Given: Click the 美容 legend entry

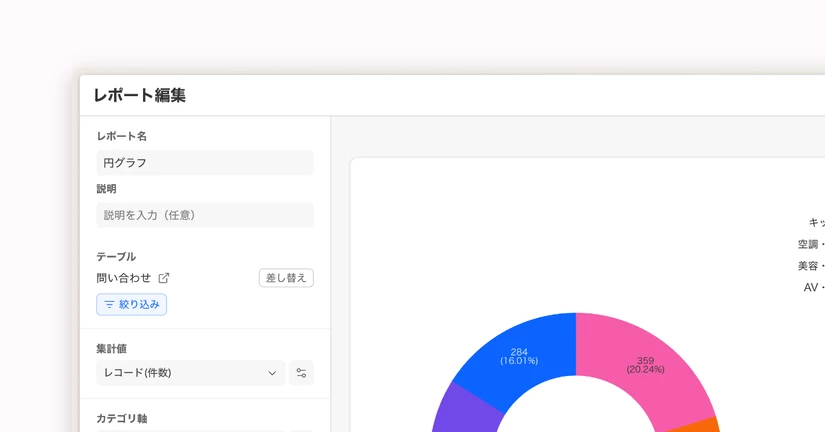Looking at the screenshot, I should (811, 266).
